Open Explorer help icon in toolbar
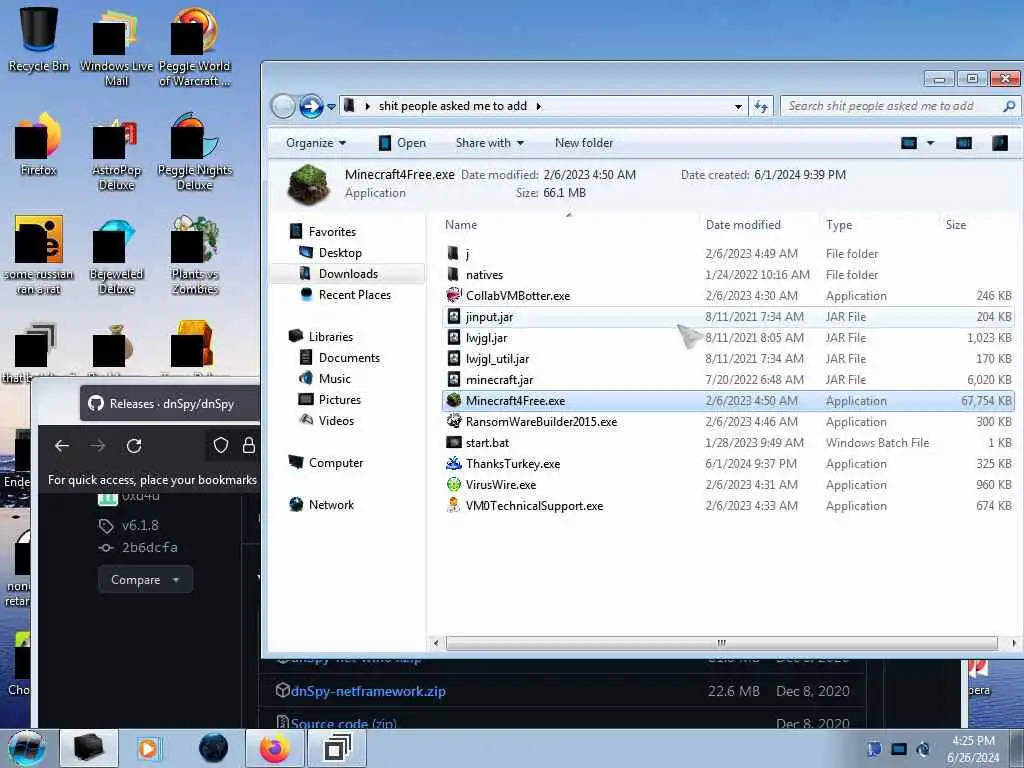 (x=1000, y=143)
